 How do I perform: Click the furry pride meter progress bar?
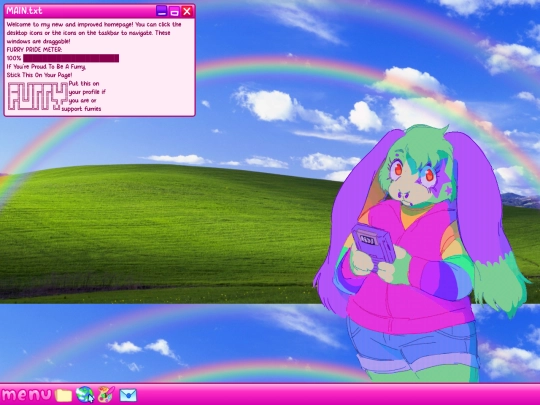click(71, 58)
